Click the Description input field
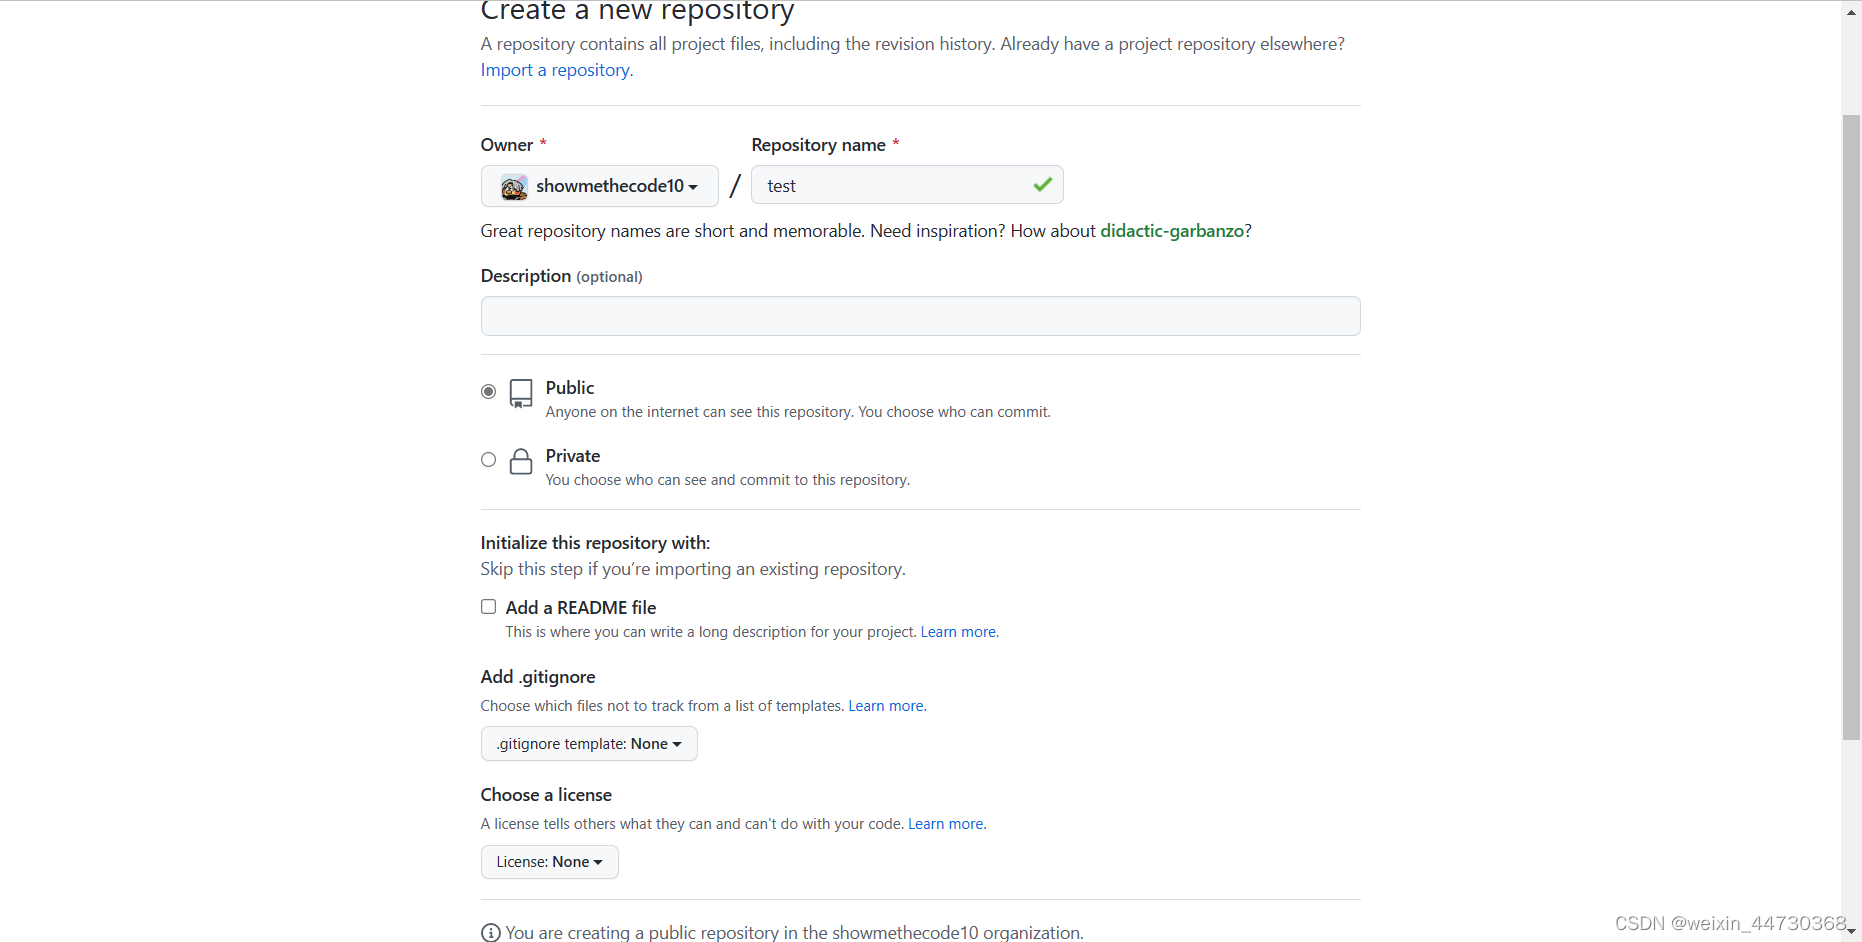 click(x=920, y=316)
